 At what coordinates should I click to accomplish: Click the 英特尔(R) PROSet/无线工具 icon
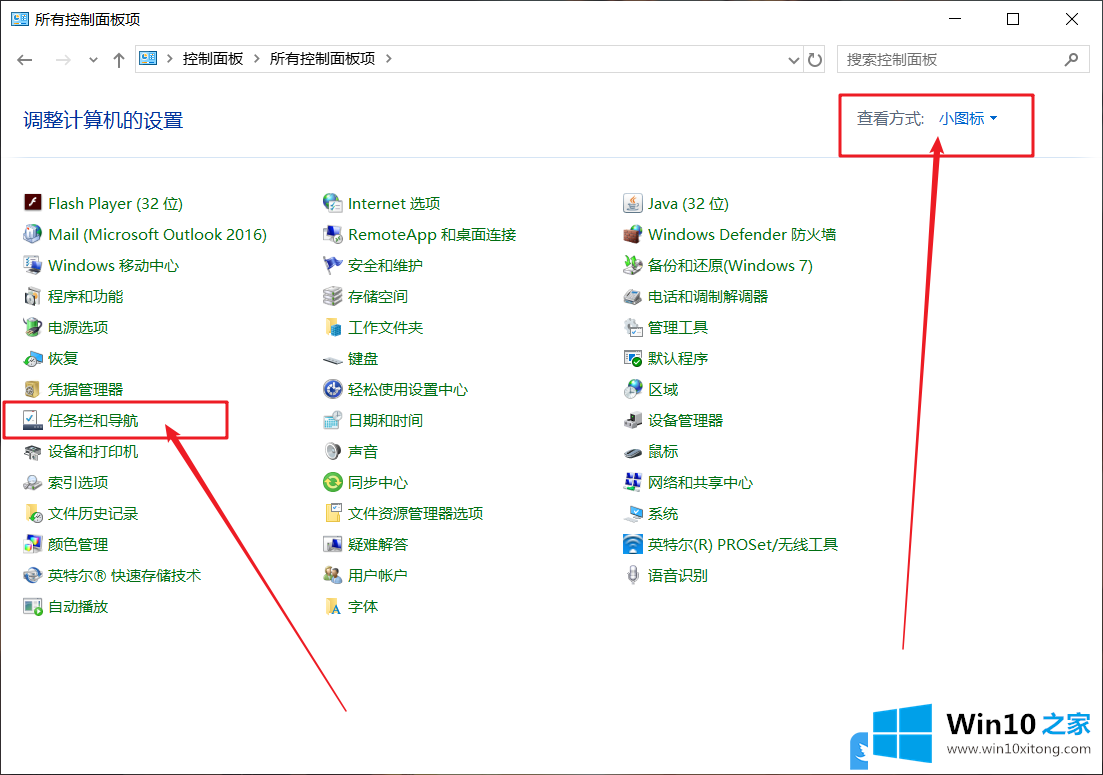(632, 544)
